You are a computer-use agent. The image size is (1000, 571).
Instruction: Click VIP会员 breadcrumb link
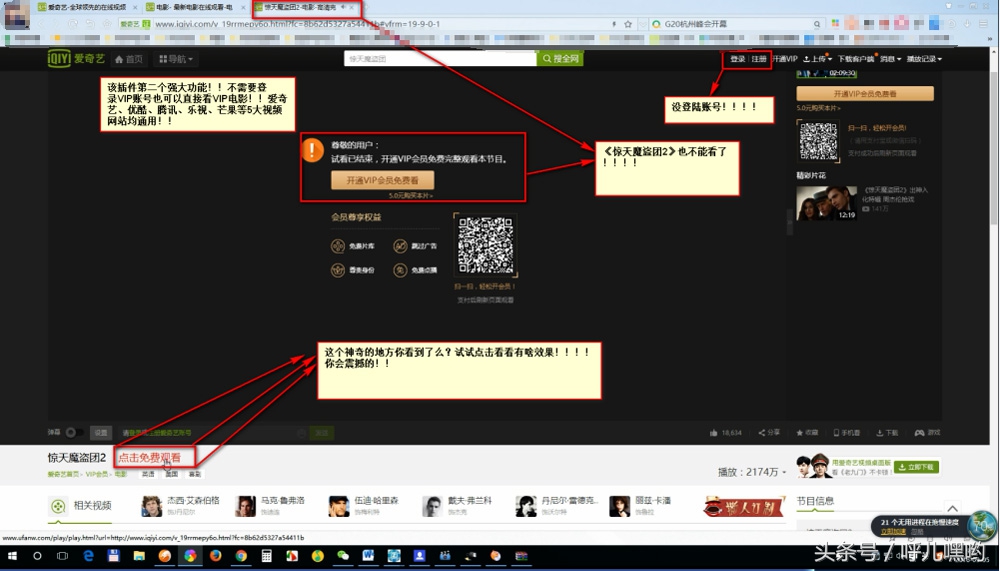97,474
